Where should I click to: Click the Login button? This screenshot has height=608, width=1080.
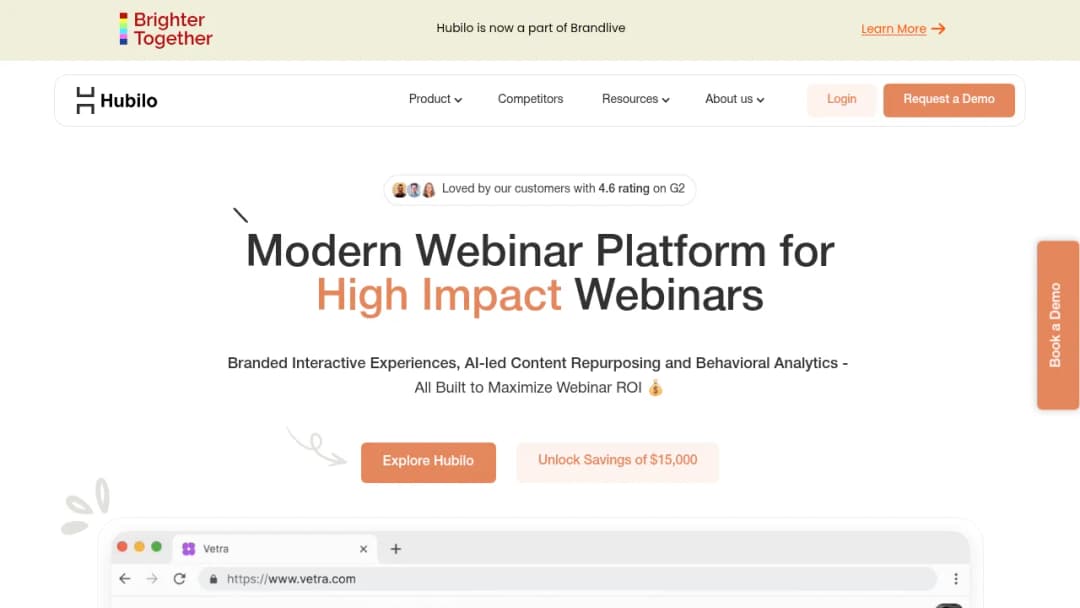[x=842, y=100]
